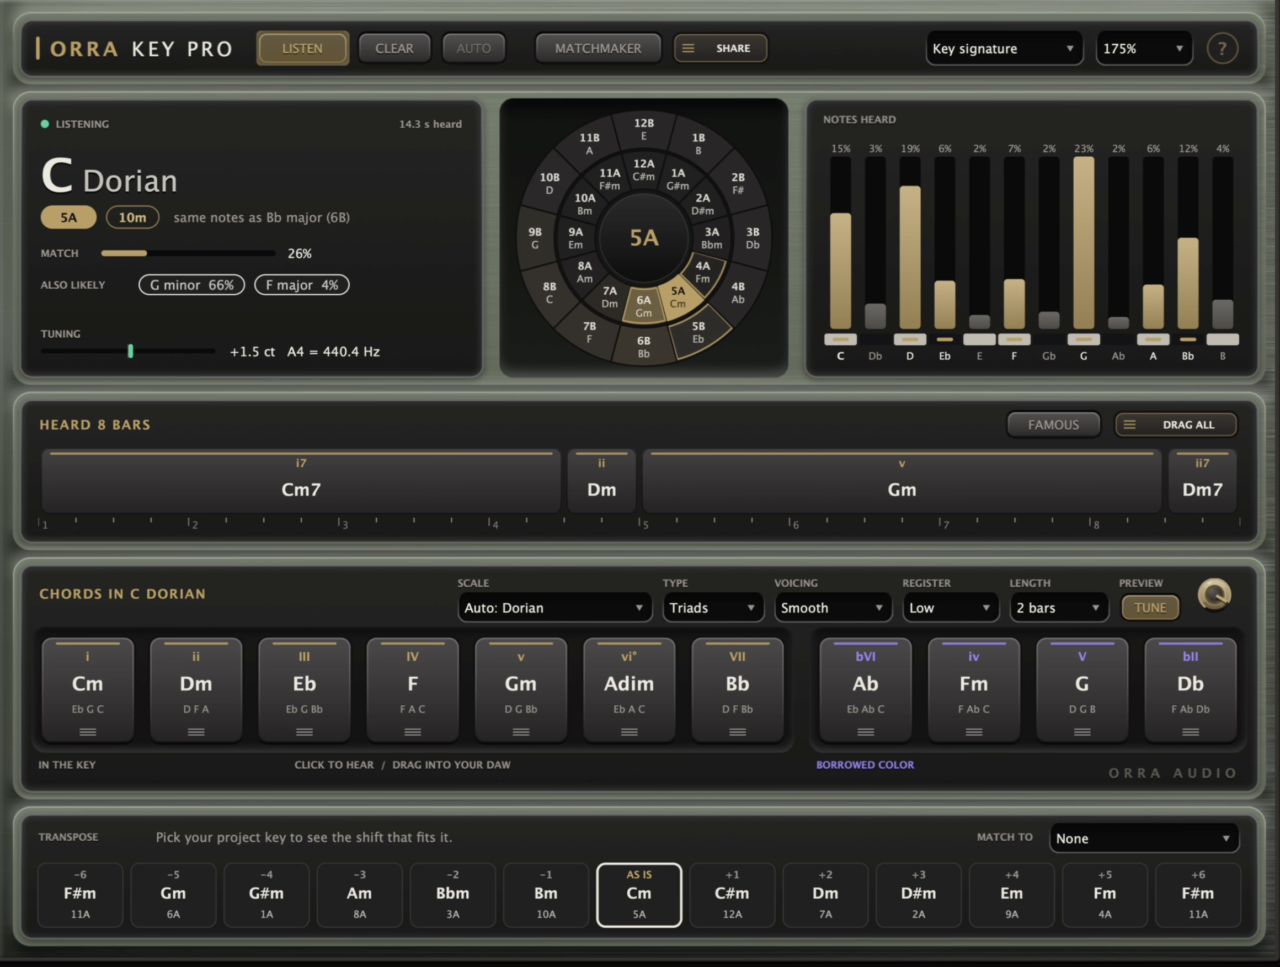The height and width of the screenshot is (967, 1280).
Task: Toggle the Listen button
Action: click(x=302, y=48)
